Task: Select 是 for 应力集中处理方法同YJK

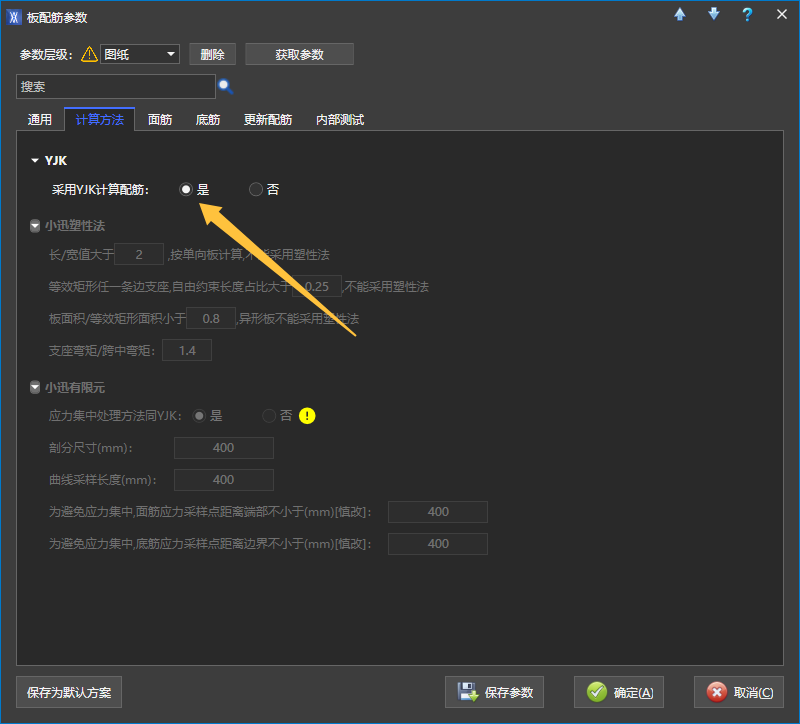Action: coord(199,416)
